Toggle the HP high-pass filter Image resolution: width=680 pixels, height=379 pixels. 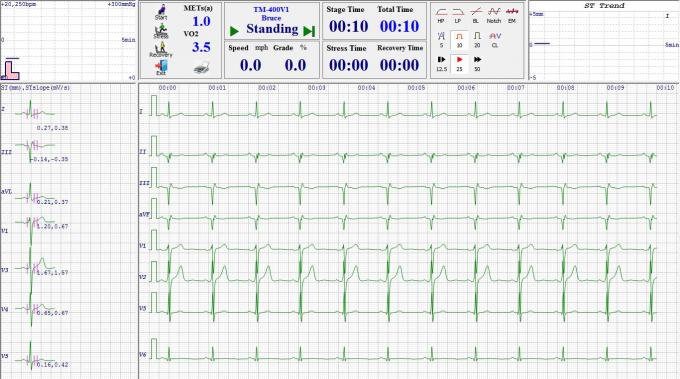[x=441, y=15]
